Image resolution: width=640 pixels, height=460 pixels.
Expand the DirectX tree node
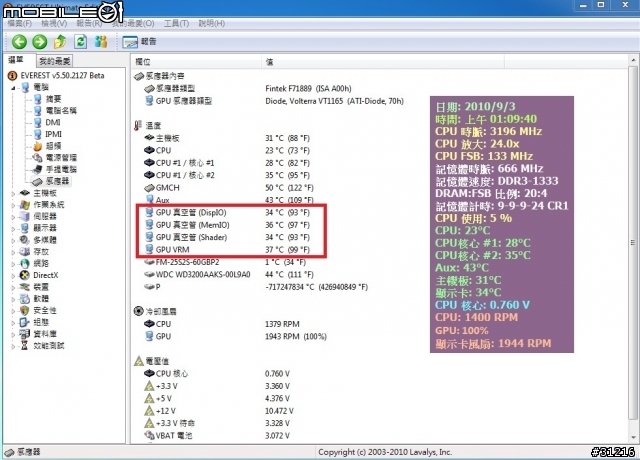(13, 276)
